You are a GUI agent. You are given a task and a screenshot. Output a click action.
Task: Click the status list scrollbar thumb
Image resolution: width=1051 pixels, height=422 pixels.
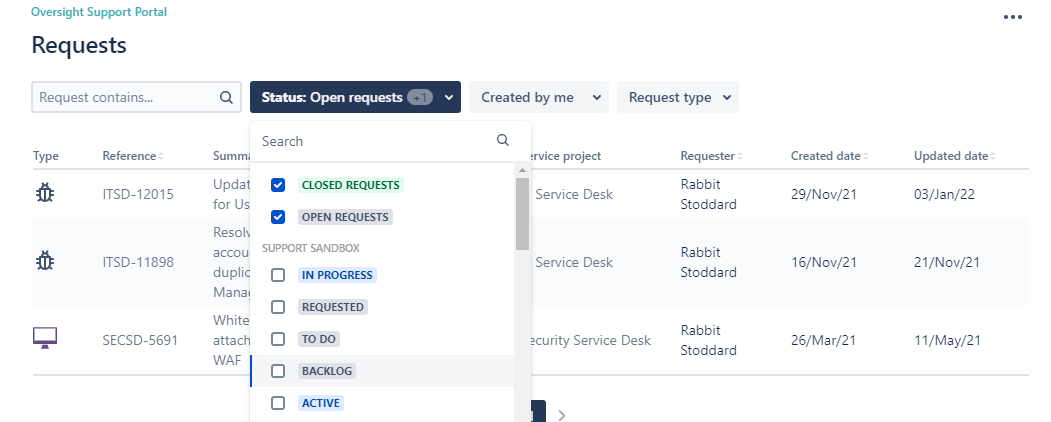[522, 214]
